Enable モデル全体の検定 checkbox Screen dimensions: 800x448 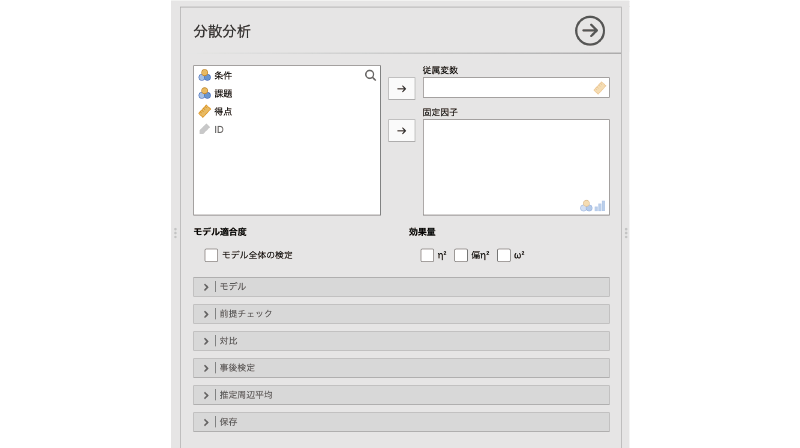click(211, 255)
